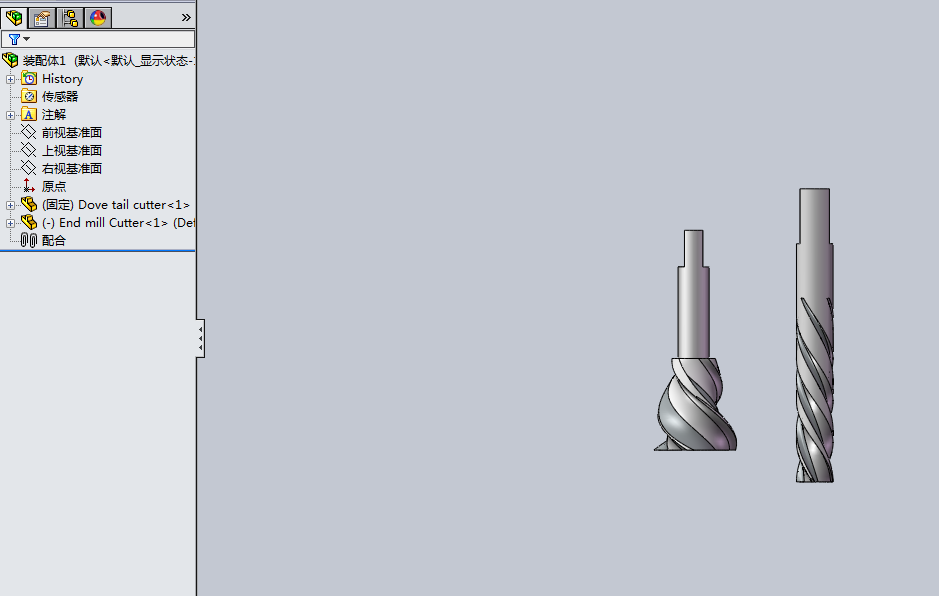Image resolution: width=939 pixels, height=596 pixels.
Task: Switch to the ConfigurationManager tab
Action: 70,18
